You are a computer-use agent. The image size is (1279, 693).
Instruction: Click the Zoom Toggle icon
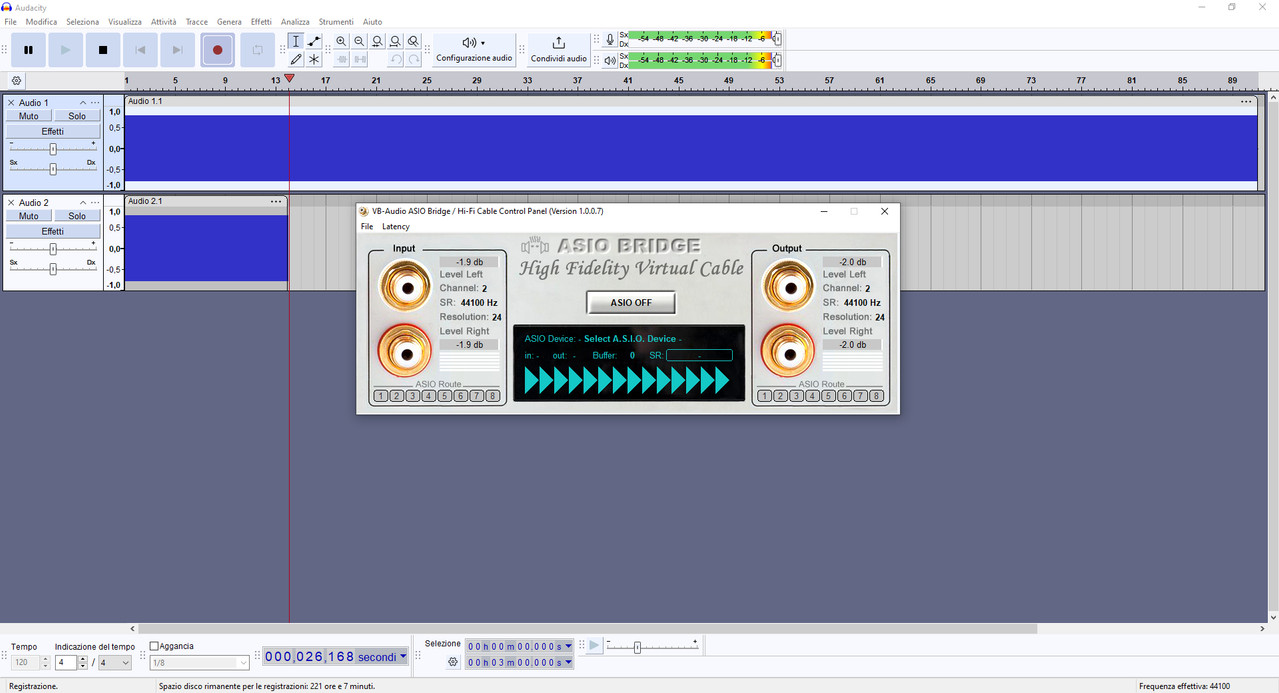[x=413, y=41]
